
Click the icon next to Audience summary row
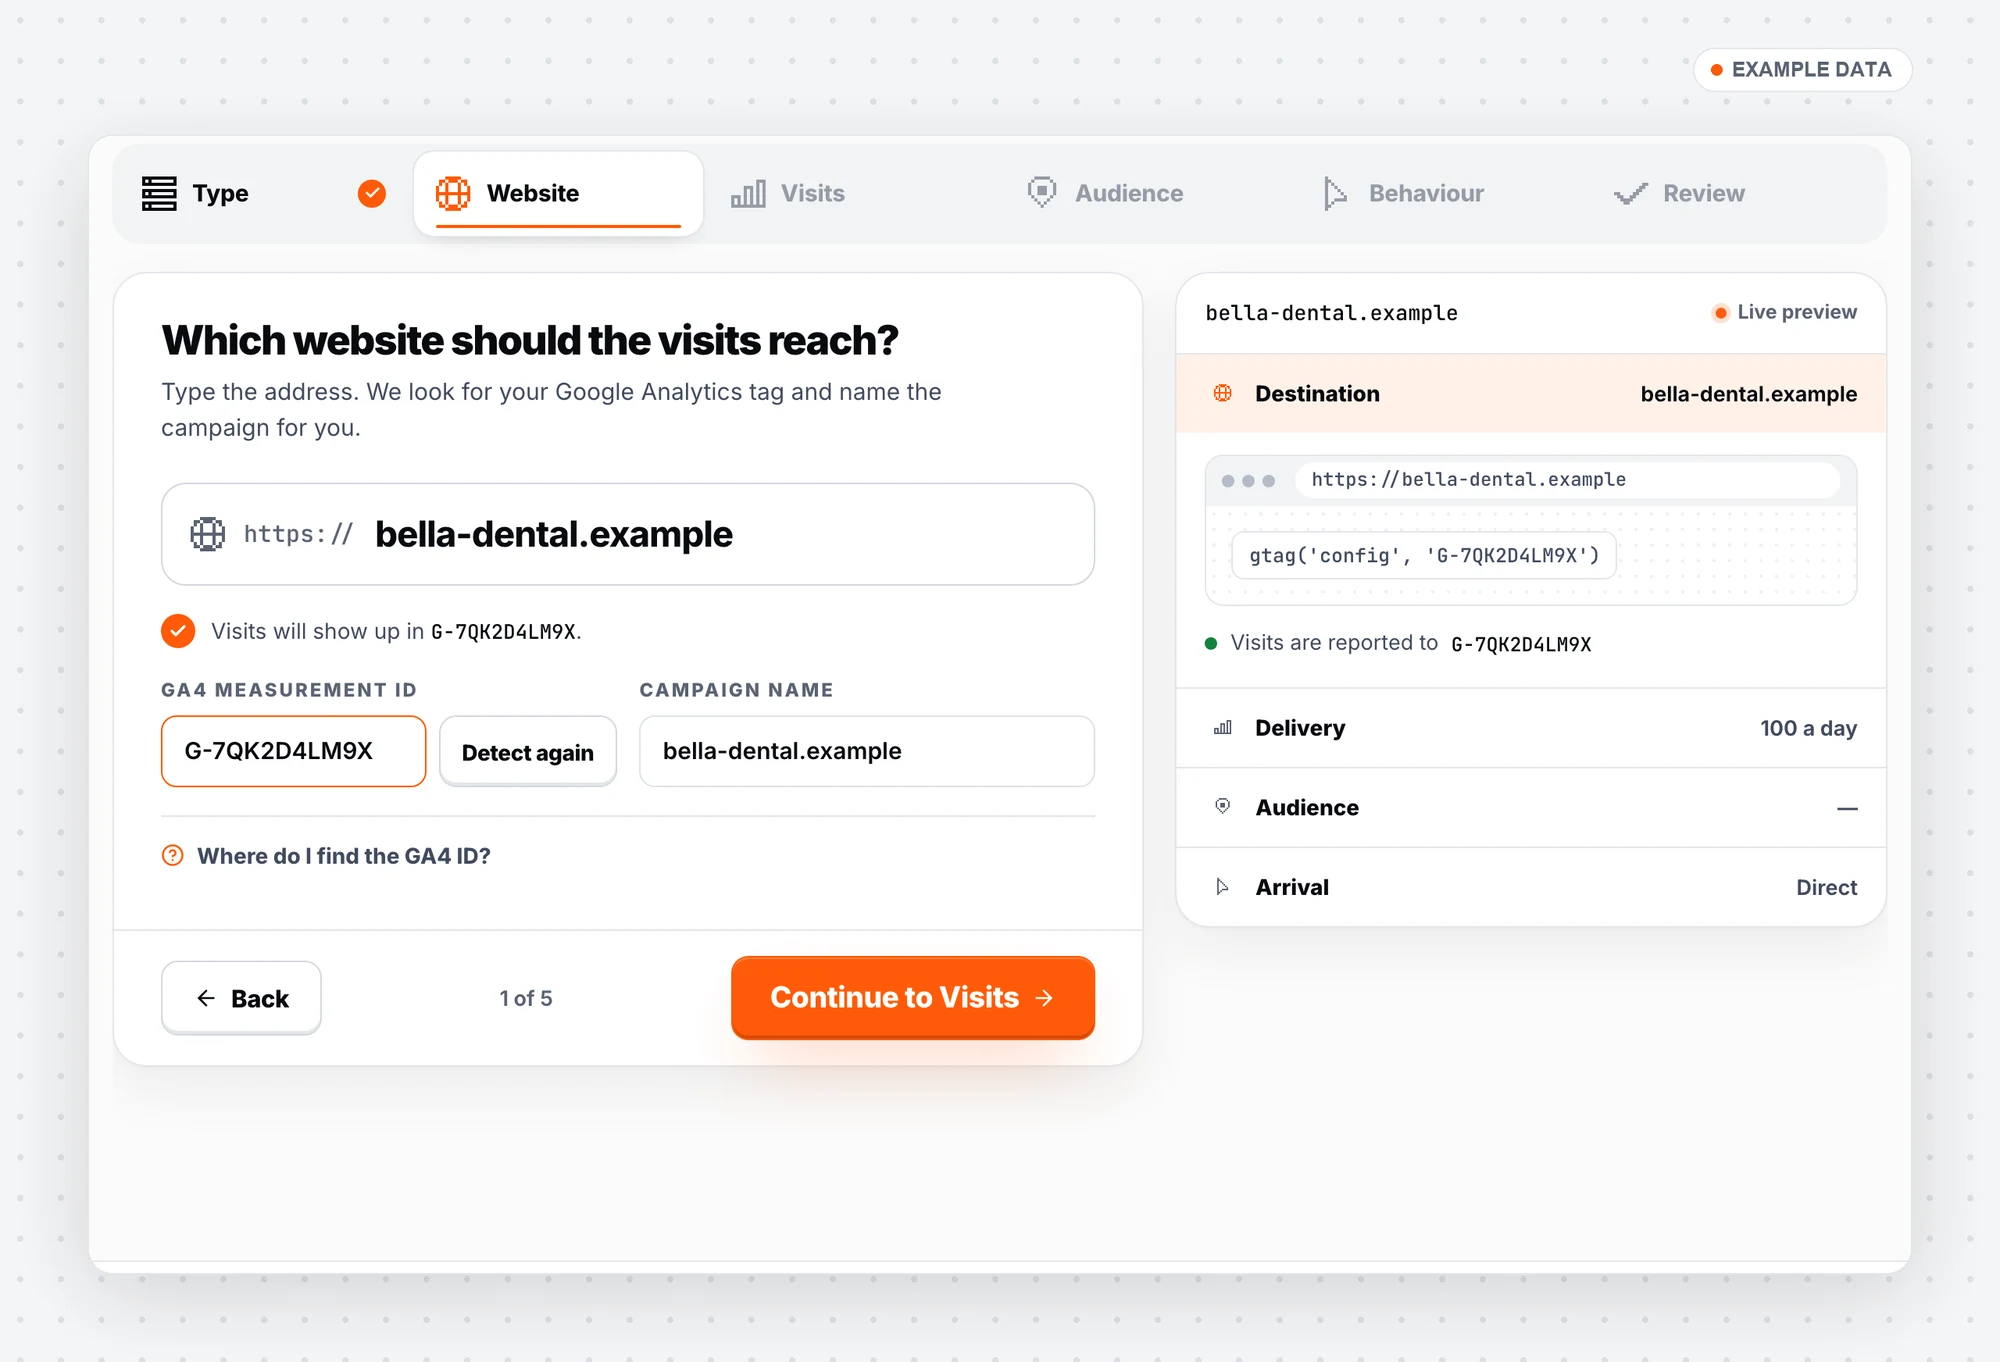(1222, 806)
